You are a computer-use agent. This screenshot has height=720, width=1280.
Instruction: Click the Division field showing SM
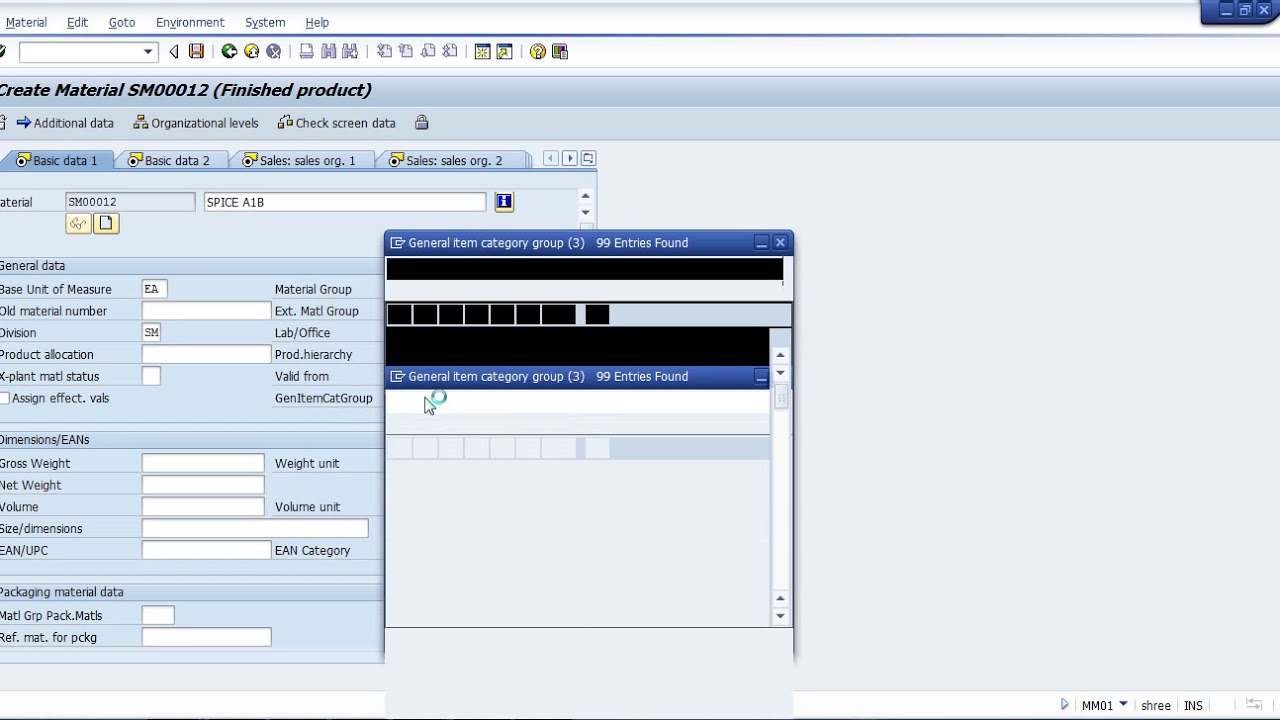pos(151,332)
